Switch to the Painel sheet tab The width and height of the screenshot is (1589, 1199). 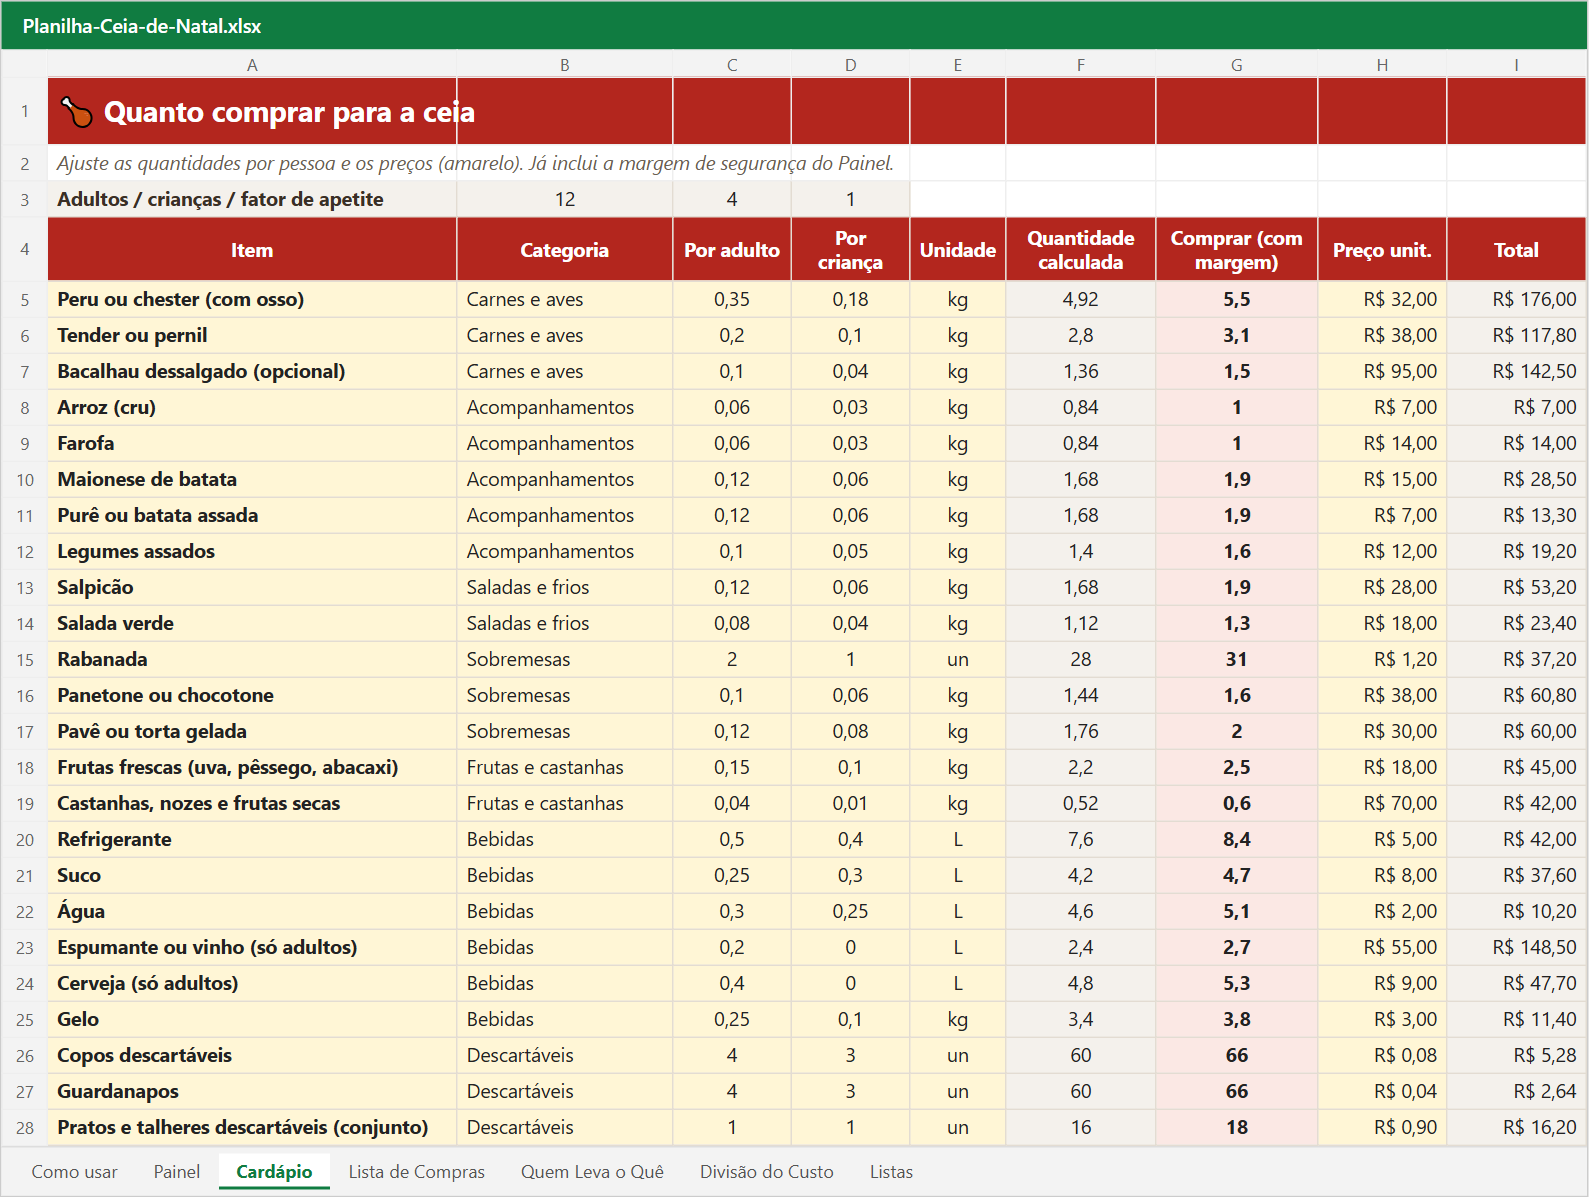pyautogui.click(x=177, y=1172)
